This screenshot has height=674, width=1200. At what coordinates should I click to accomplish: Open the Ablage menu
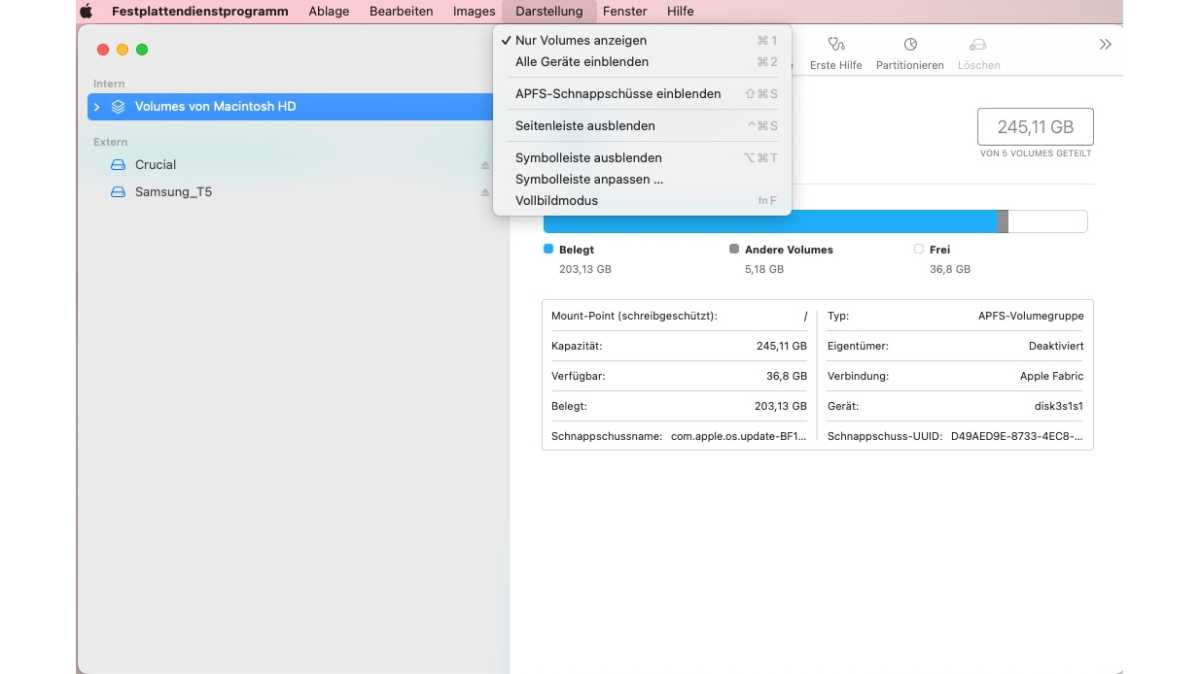pos(329,11)
